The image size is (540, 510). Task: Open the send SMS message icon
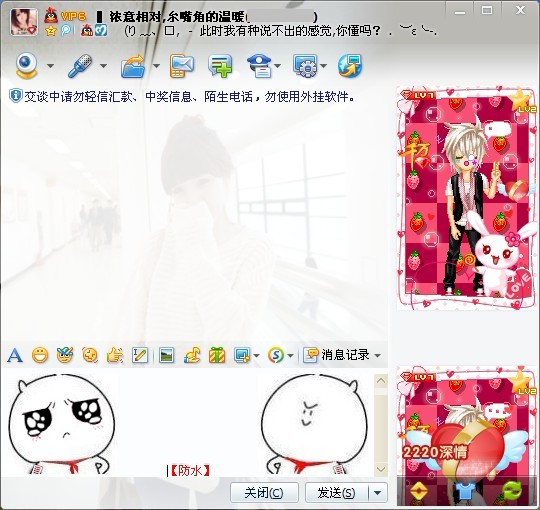point(181,65)
